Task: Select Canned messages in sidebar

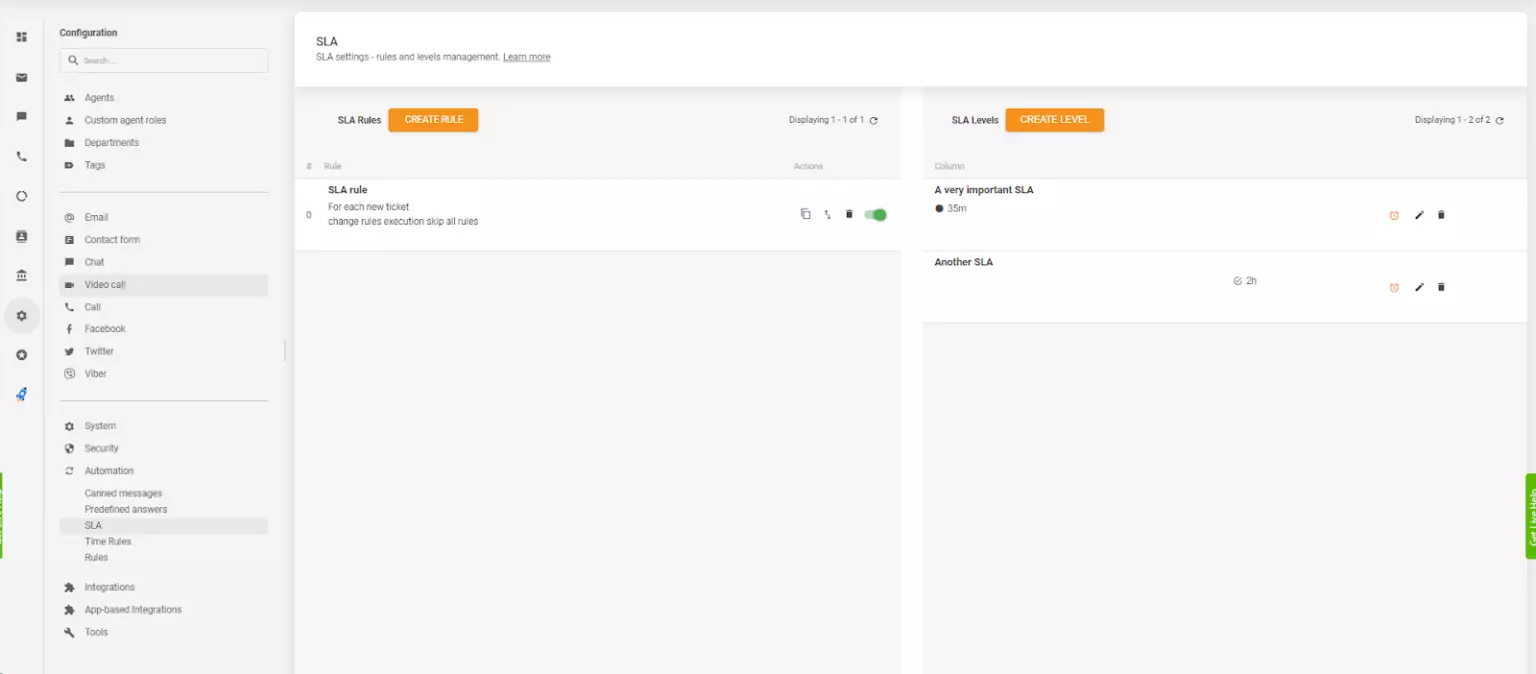Action: point(123,493)
